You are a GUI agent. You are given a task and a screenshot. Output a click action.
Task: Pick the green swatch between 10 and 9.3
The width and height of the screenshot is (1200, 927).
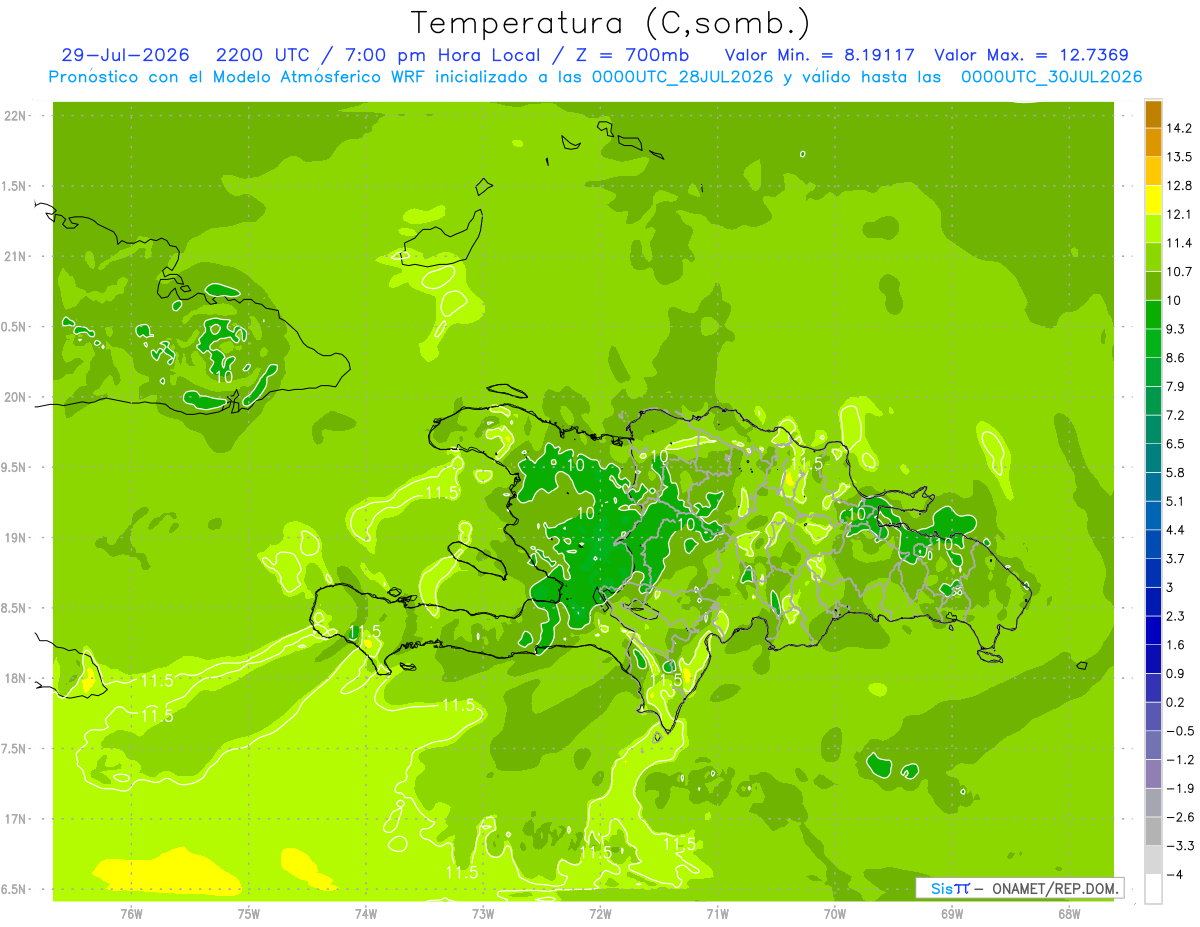pyautogui.click(x=1153, y=314)
